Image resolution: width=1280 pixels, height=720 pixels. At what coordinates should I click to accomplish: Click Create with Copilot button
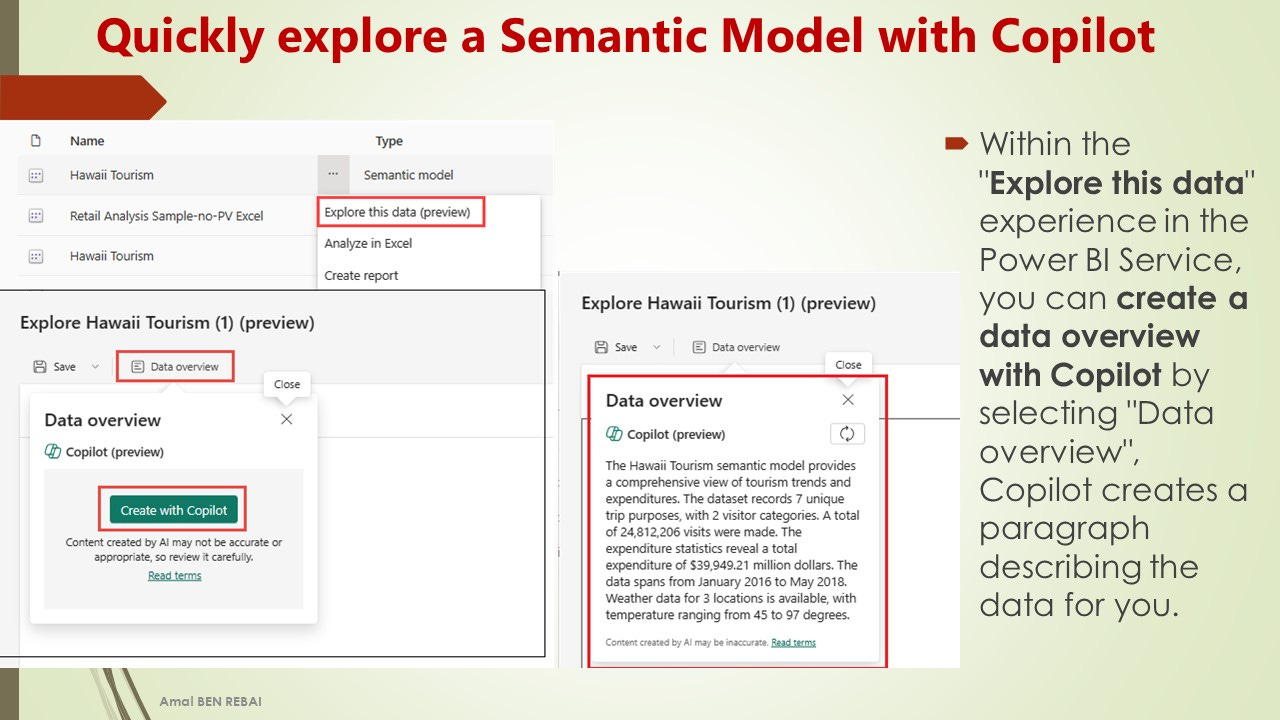pos(174,510)
